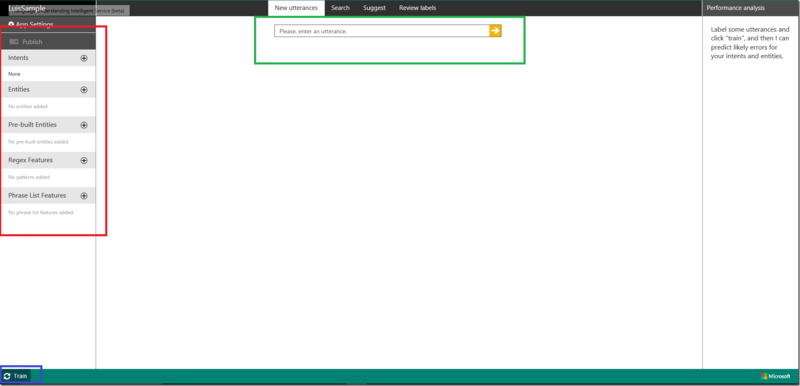Click the Train refresh icon
Image resolution: width=800 pixels, height=386 pixels.
[x=7, y=376]
